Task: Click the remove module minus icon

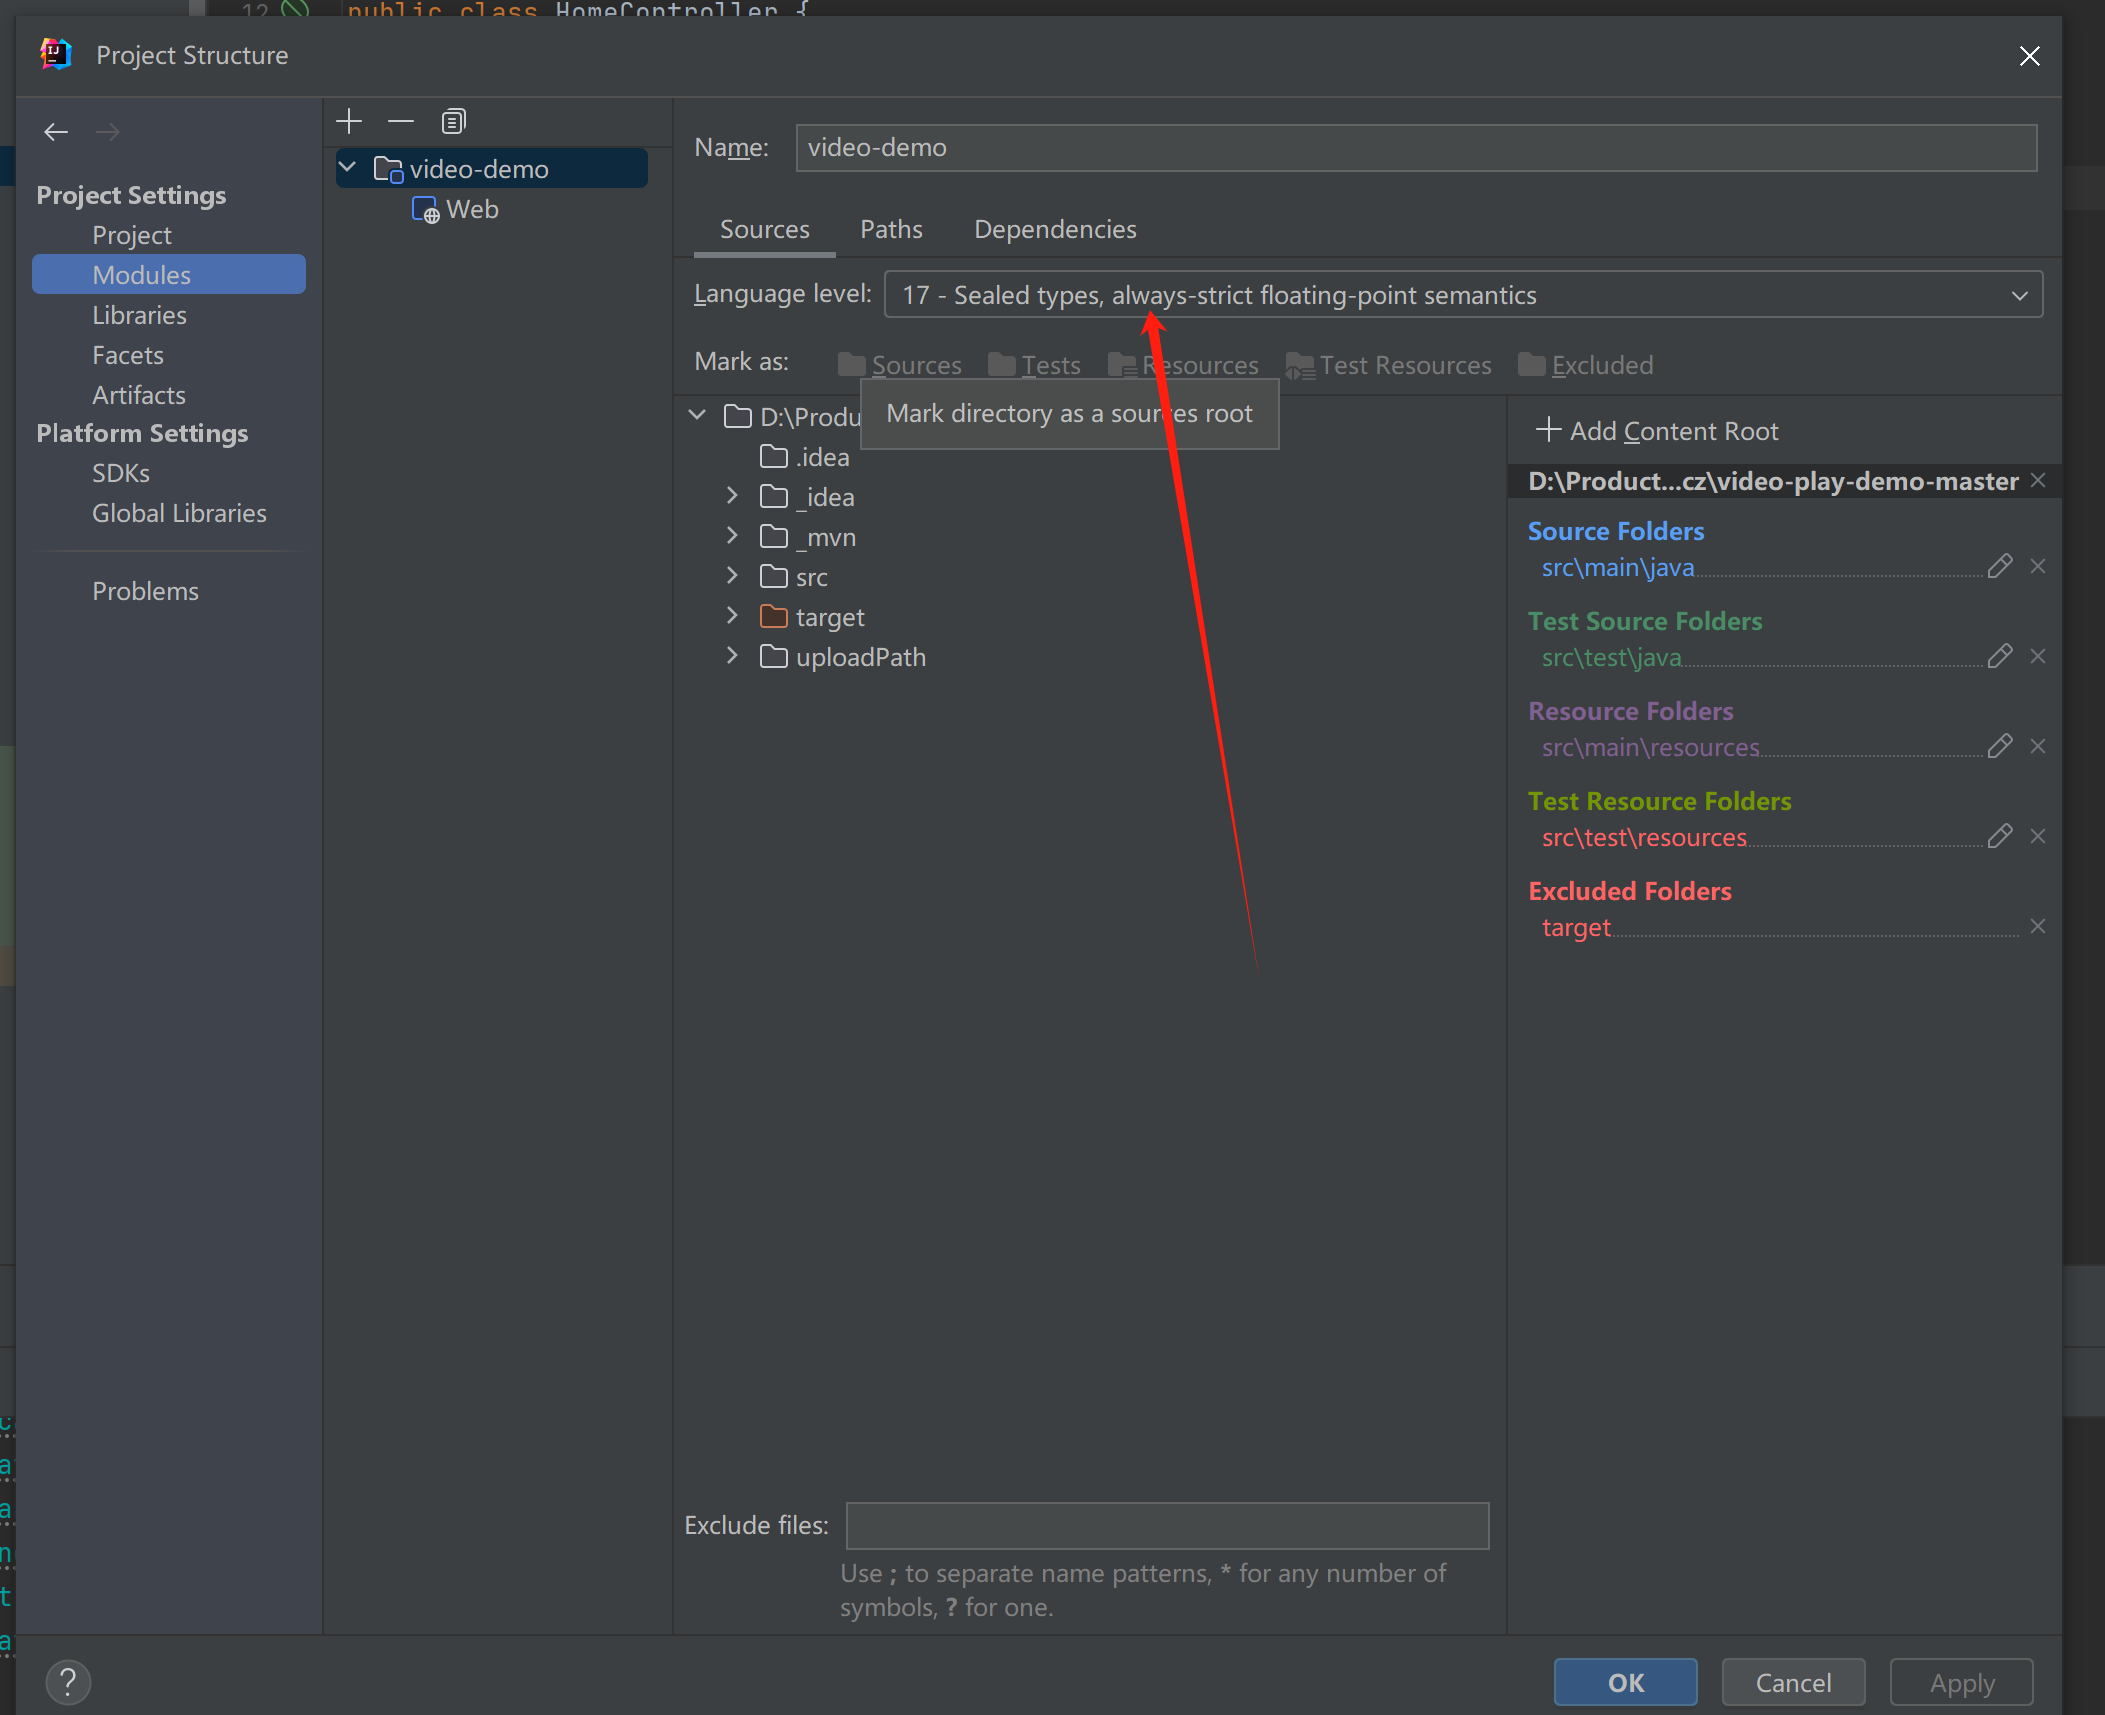Action: 401,121
